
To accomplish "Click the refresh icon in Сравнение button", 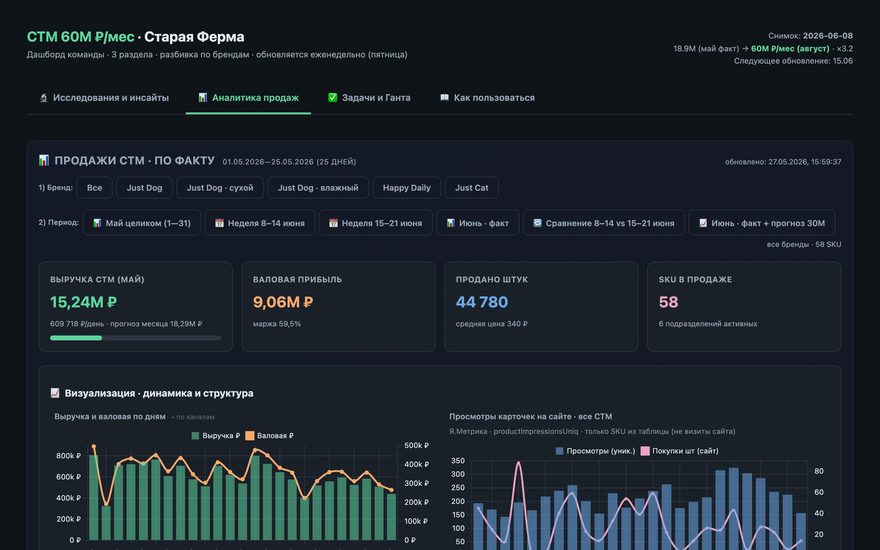I will coord(537,223).
